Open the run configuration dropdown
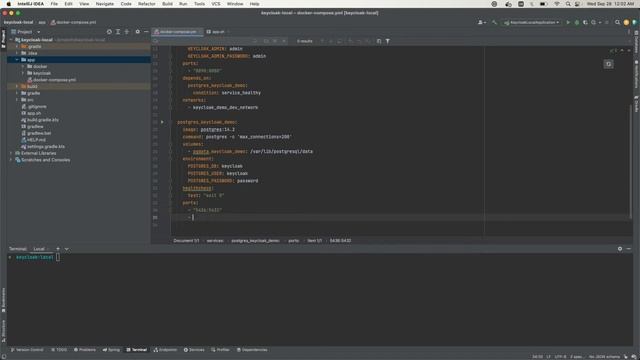This screenshot has height=360, width=640. point(531,22)
